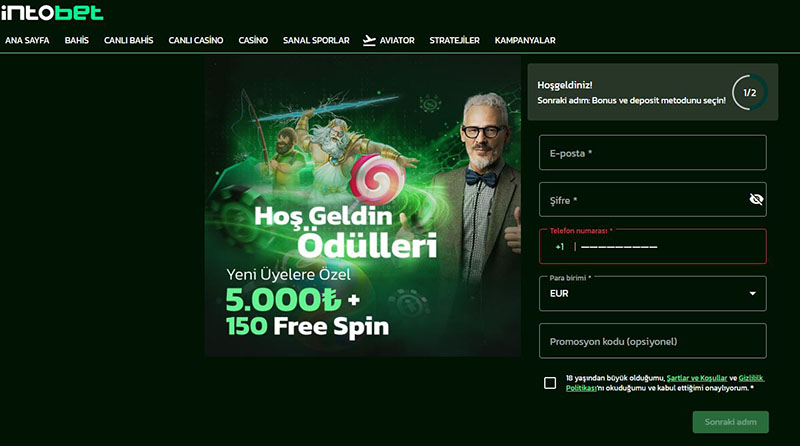
Task: Open the CANLI CASİNO menu item
Action: [196, 40]
